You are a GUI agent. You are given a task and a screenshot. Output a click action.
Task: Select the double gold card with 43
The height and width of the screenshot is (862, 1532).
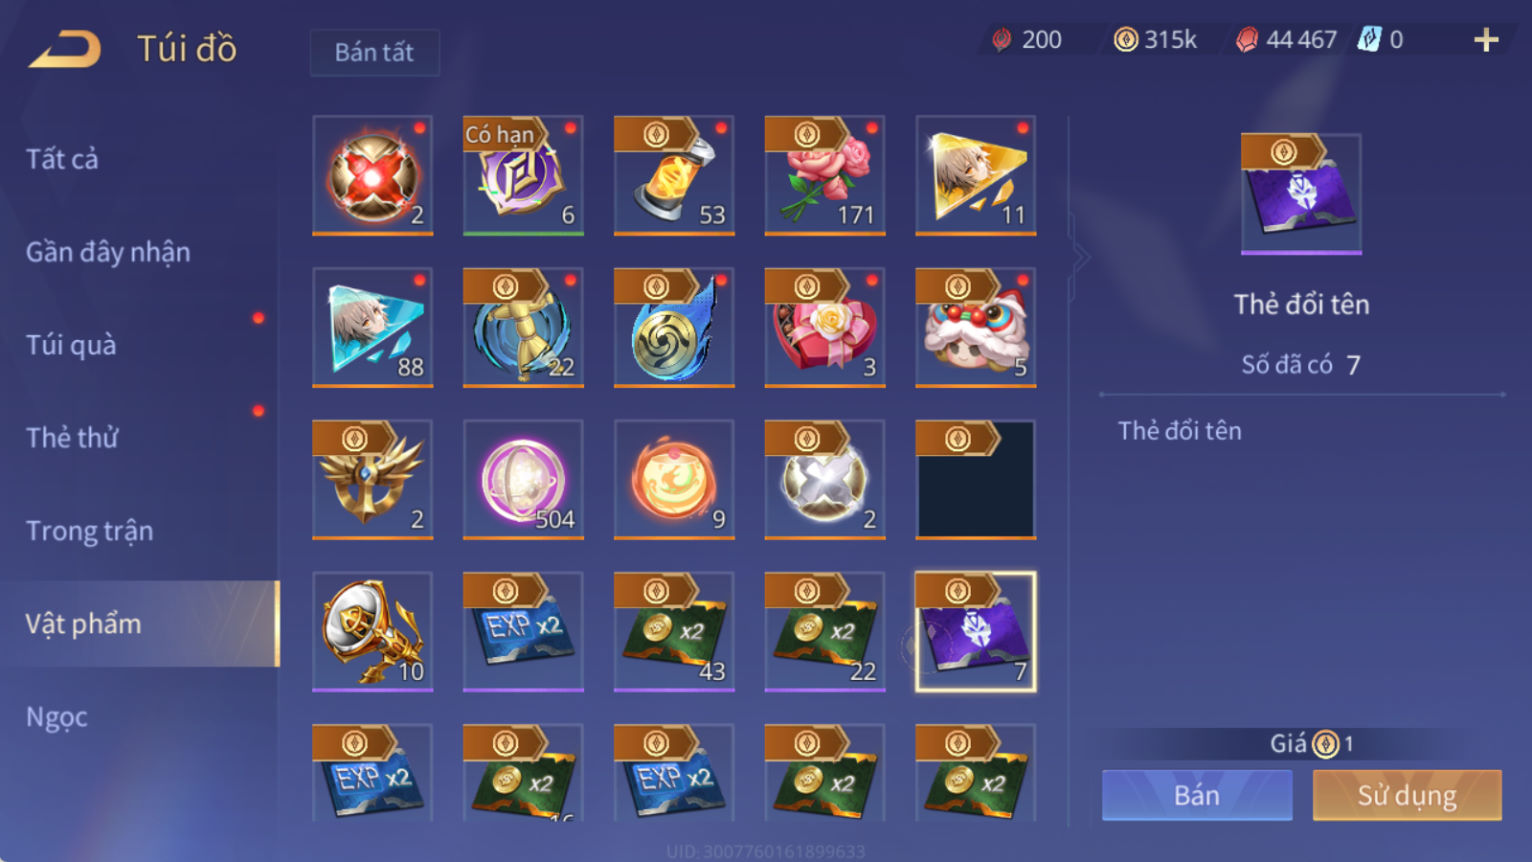[x=674, y=631]
